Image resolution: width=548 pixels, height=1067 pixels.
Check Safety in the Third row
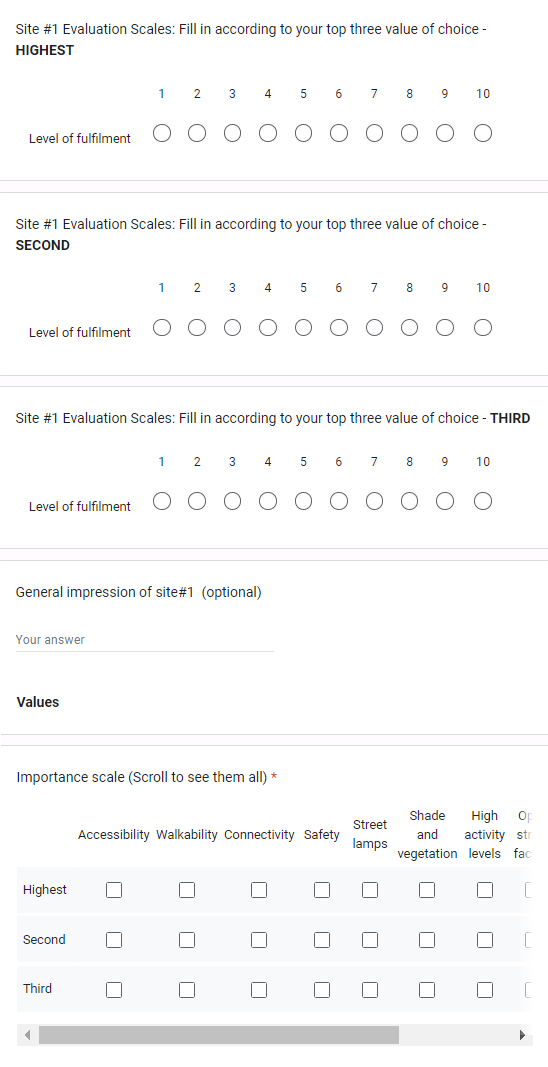(321, 989)
